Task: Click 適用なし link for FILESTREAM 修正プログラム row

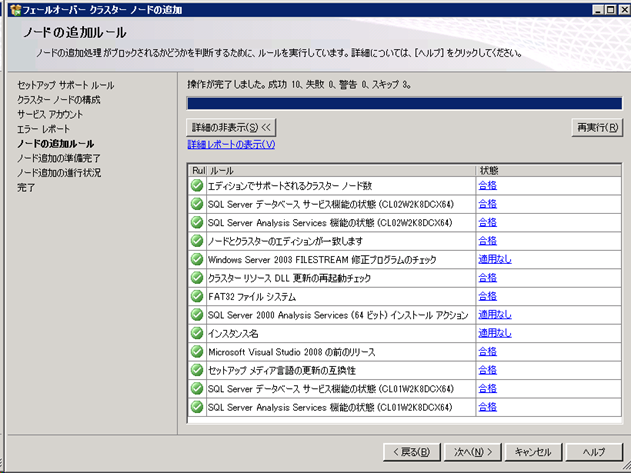Action: point(495,260)
